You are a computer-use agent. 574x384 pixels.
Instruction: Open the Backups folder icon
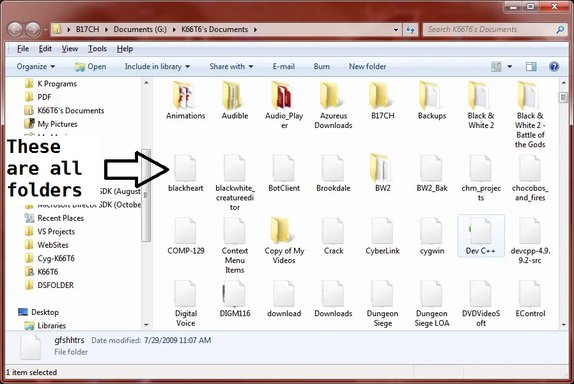[430, 95]
